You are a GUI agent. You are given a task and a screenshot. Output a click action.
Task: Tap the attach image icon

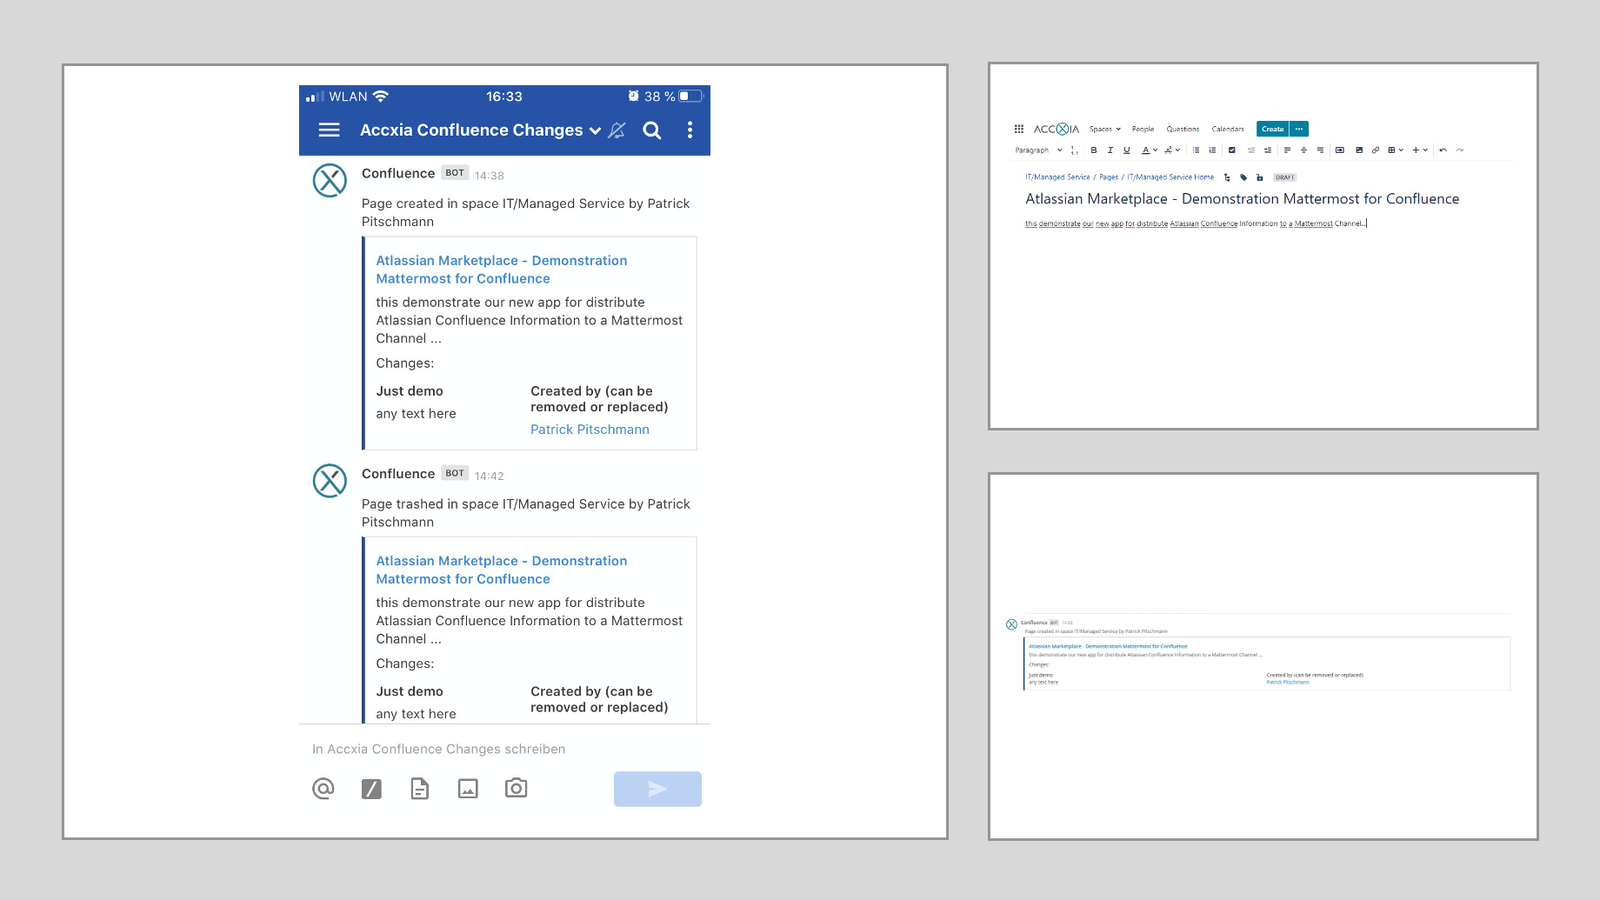(468, 789)
